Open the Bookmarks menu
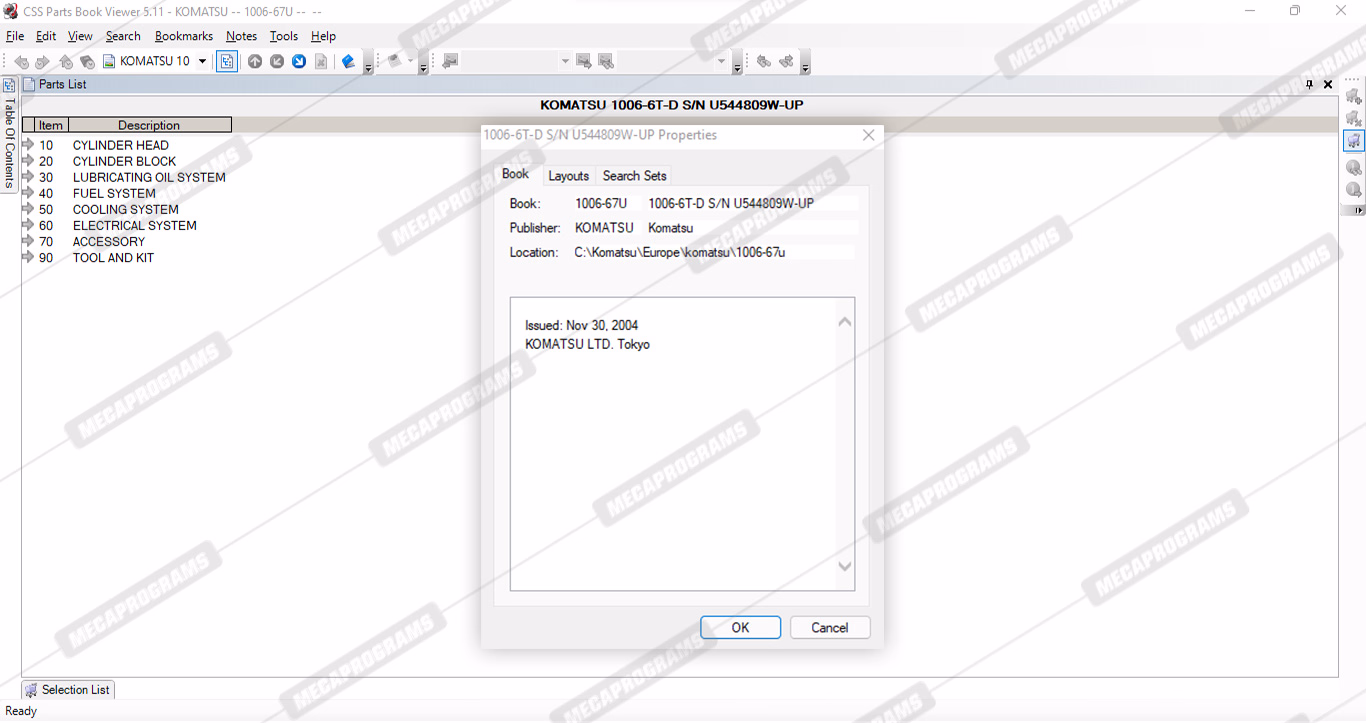1366x723 pixels. point(183,36)
